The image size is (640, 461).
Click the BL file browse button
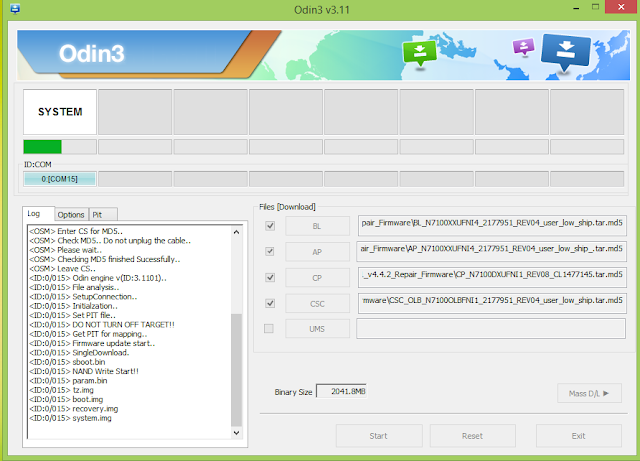pos(317,226)
